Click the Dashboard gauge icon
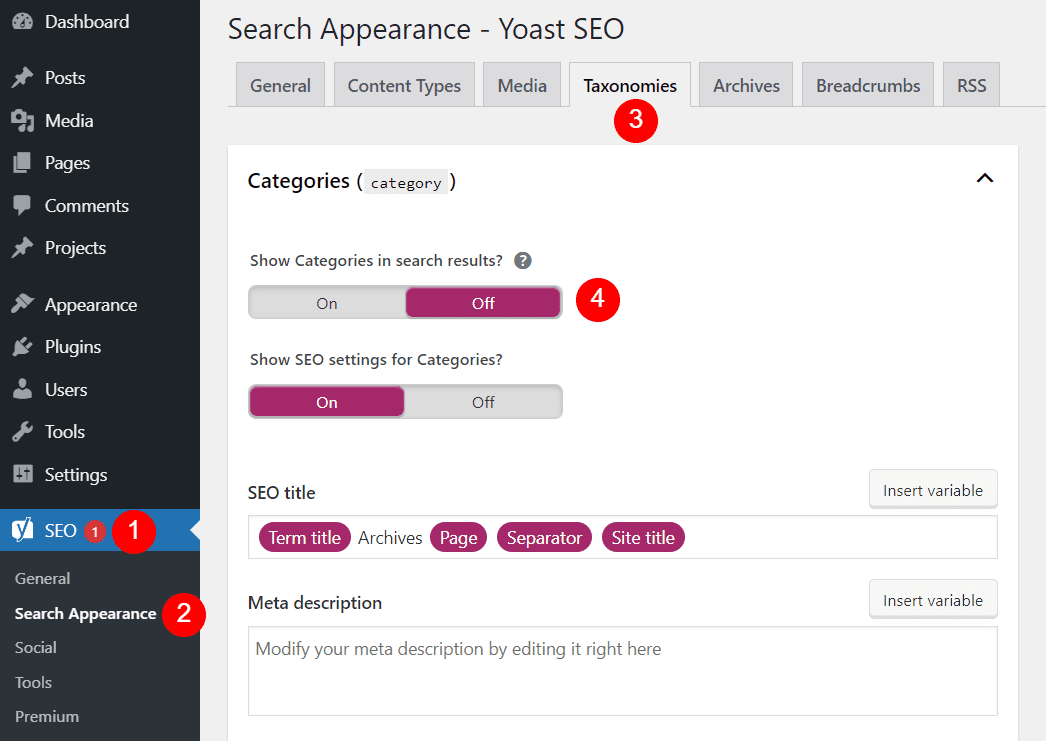Viewport: 1046px width, 741px height. click(22, 21)
